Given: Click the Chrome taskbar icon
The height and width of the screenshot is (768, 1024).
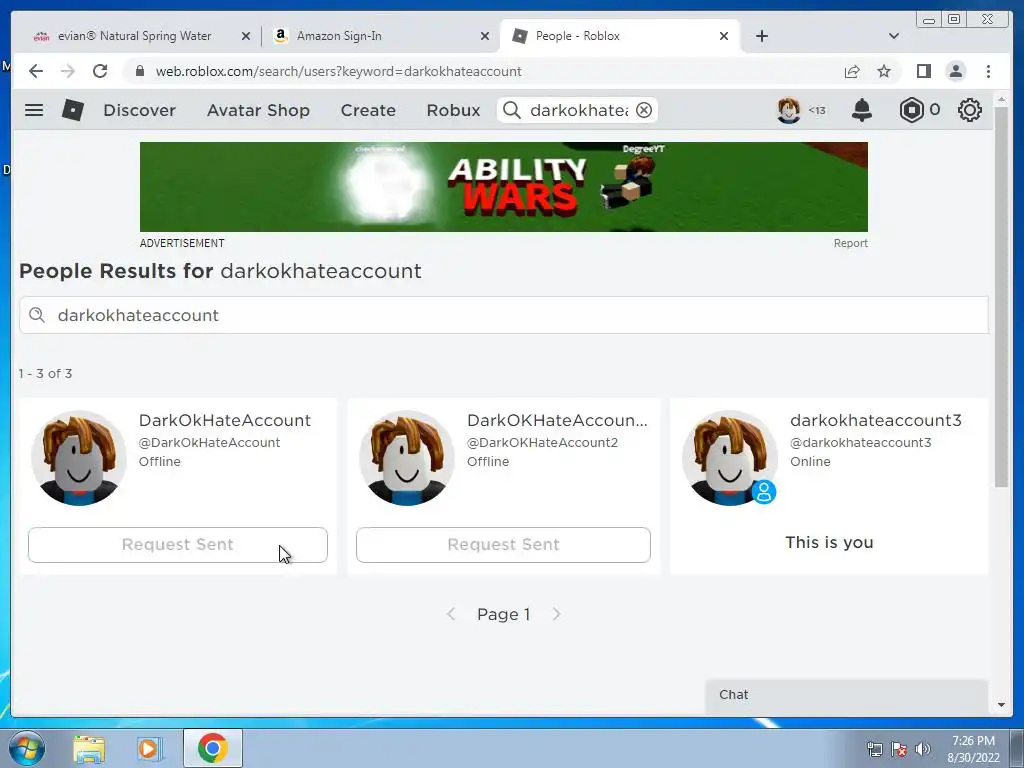Looking at the screenshot, I should point(213,748).
